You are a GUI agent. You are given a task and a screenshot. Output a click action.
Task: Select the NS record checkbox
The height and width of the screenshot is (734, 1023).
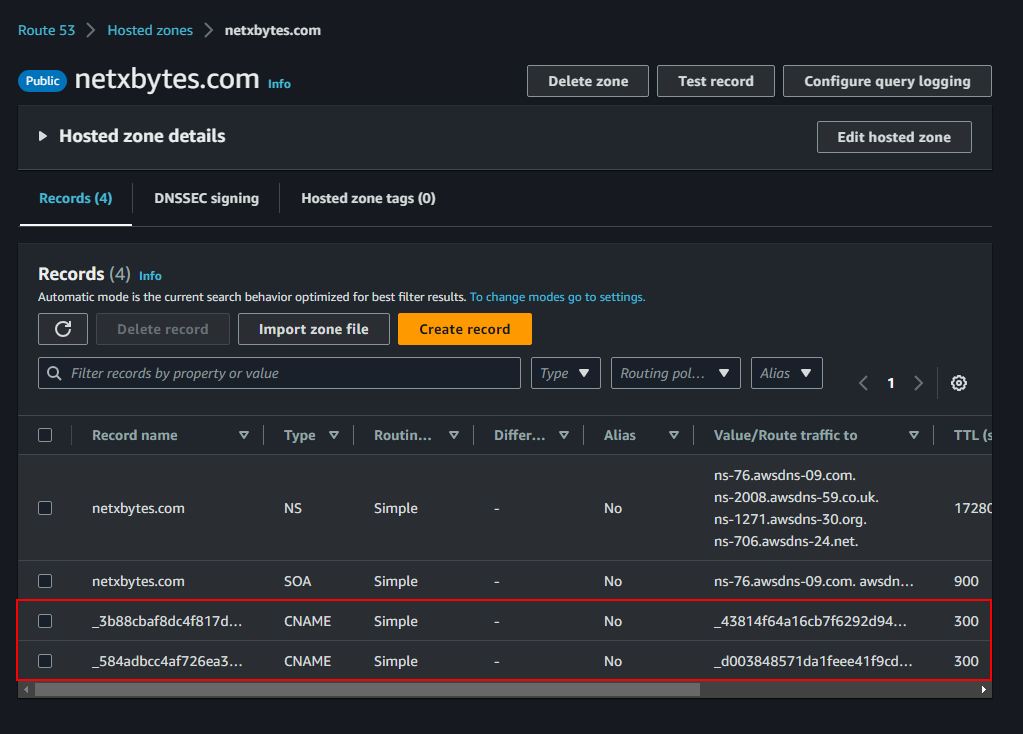pos(45,508)
